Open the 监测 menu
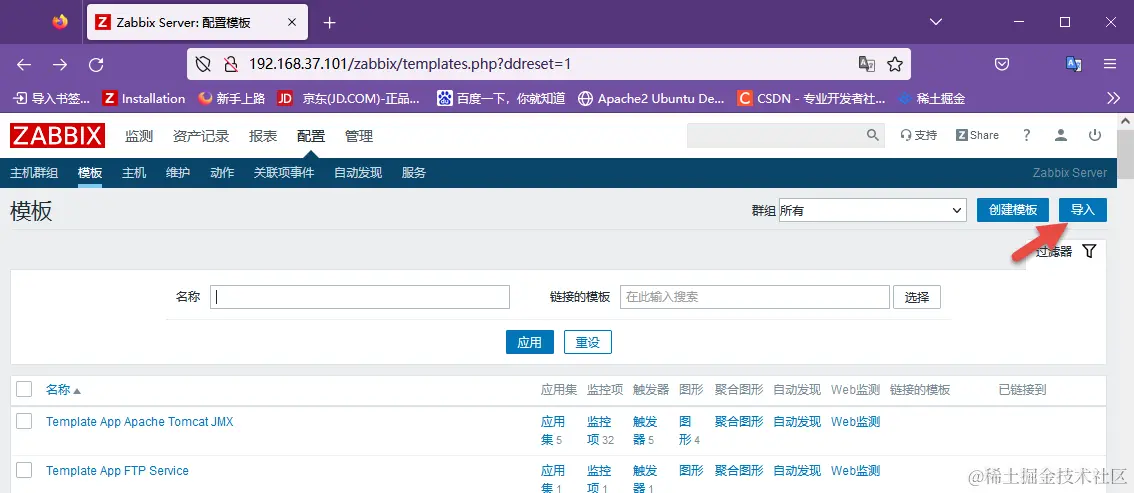The width and height of the screenshot is (1134, 493). pos(139,136)
